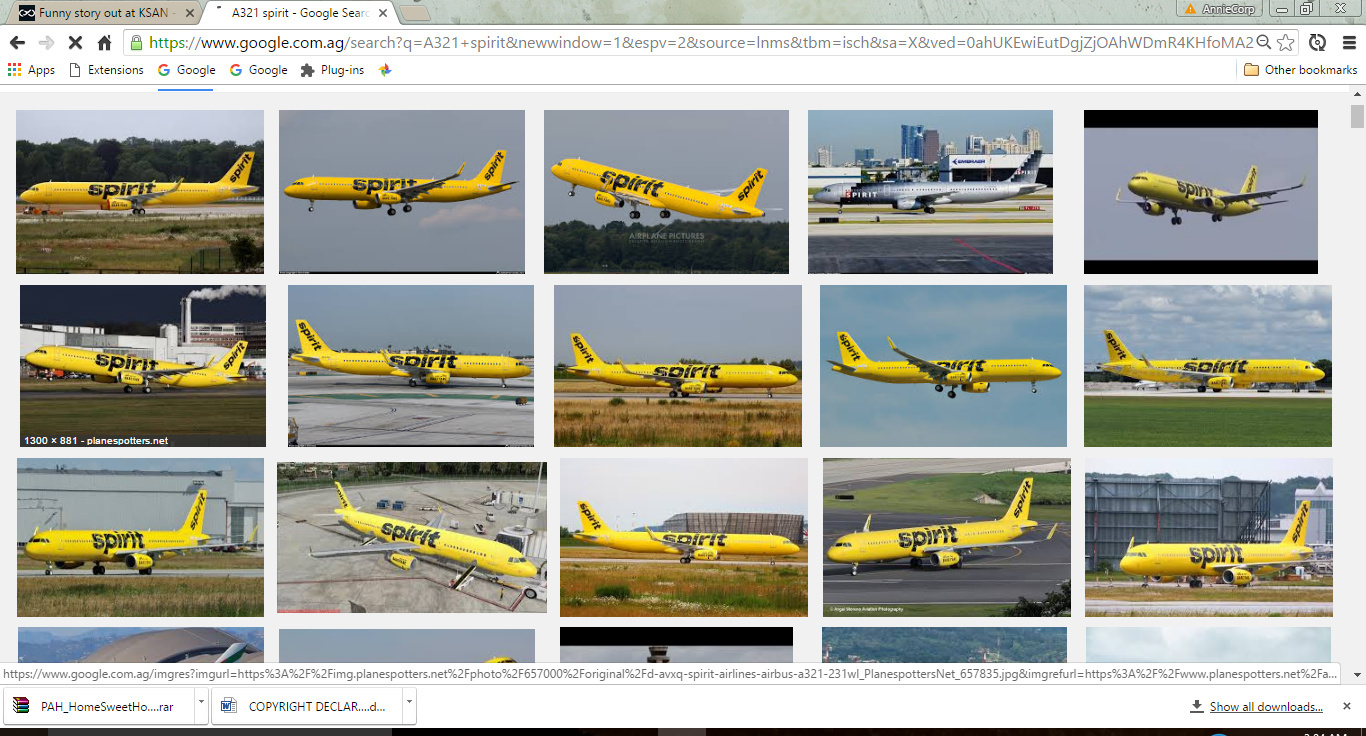
Task: Click the address bar URL field
Action: point(700,42)
